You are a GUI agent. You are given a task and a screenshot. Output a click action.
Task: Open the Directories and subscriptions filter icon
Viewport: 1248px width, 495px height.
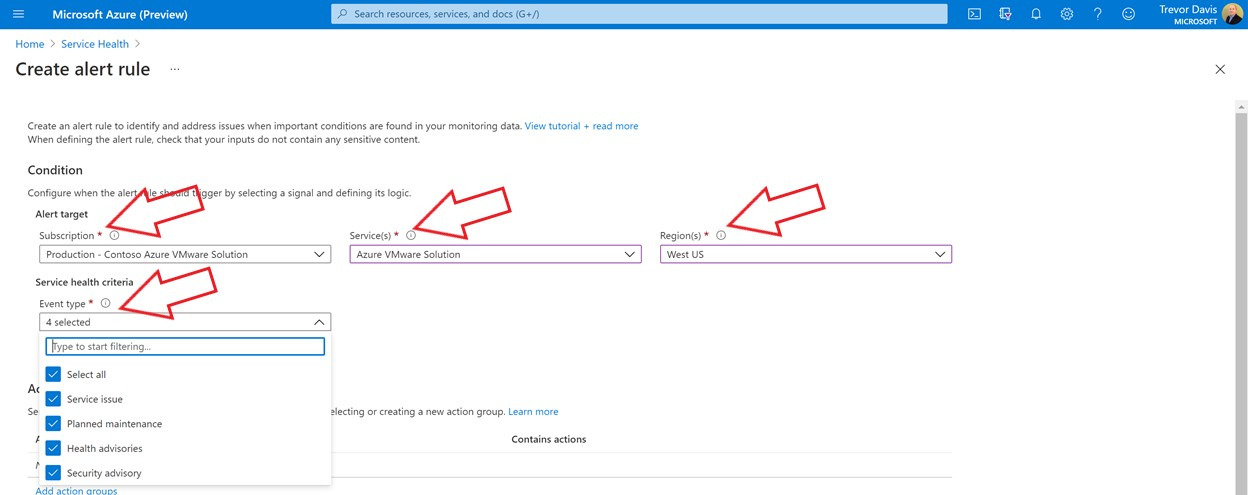click(x=1005, y=14)
